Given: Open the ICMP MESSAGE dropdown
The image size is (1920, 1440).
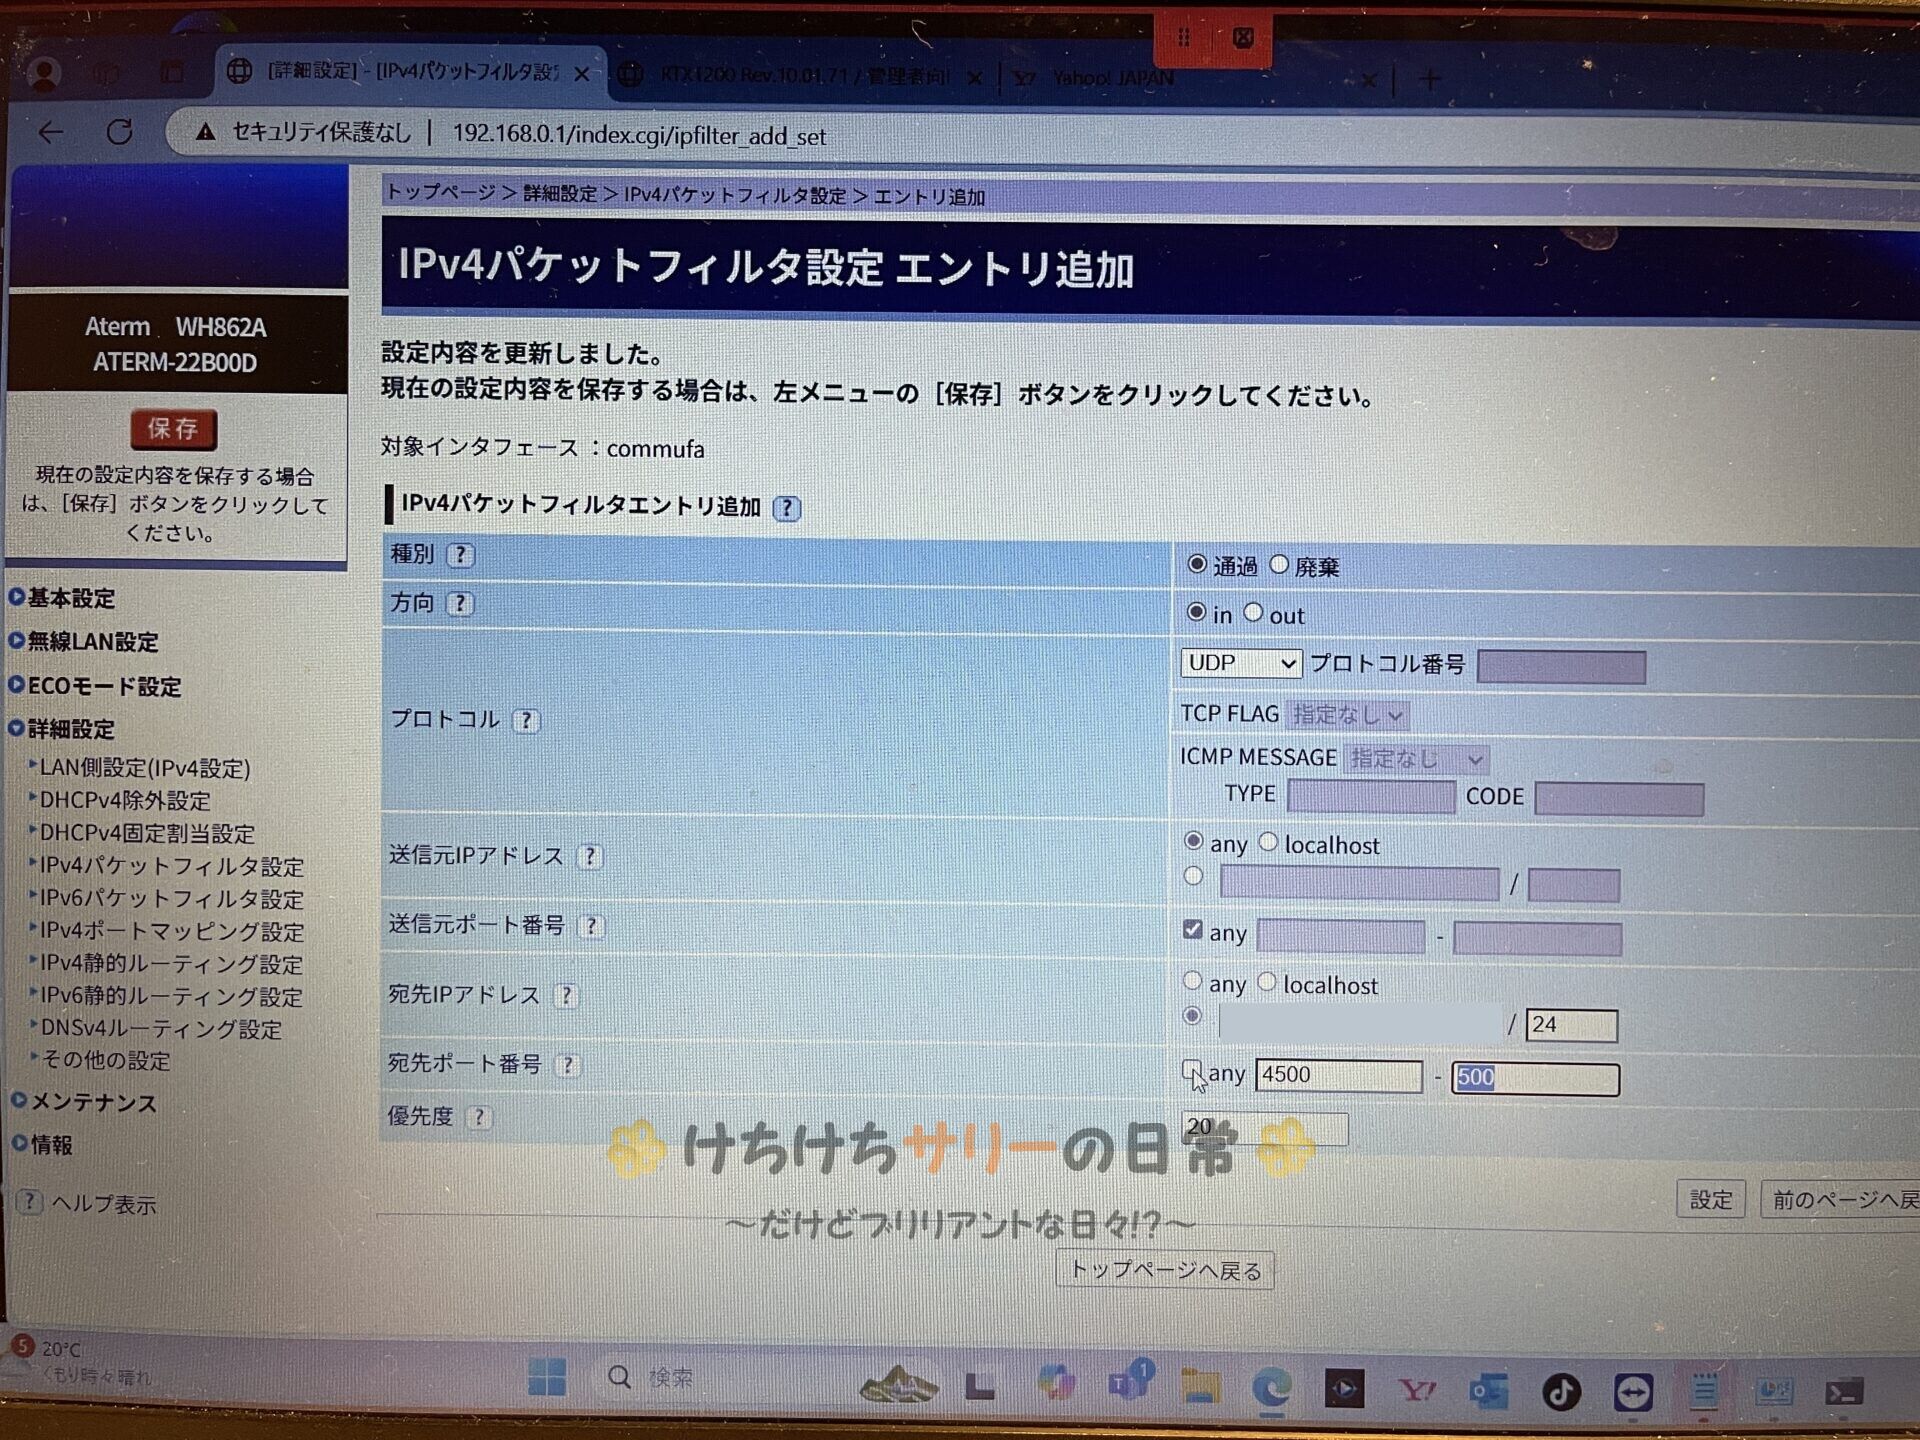Looking at the screenshot, I should coord(1415,760).
